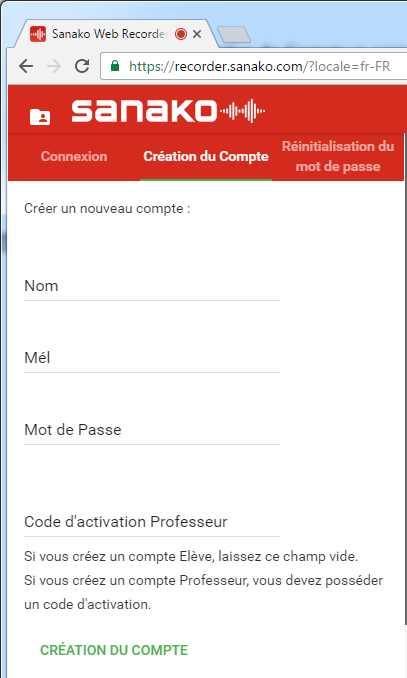
Task: Focus the Nom input field
Action: (152, 286)
